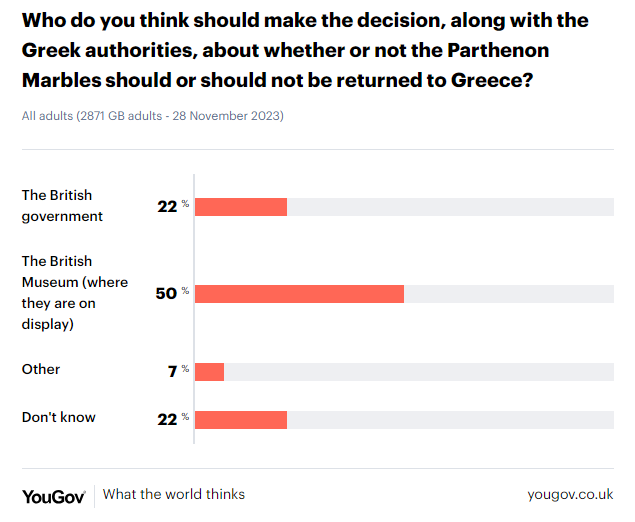Click the Parthenon Marbles question heading

[305, 50]
